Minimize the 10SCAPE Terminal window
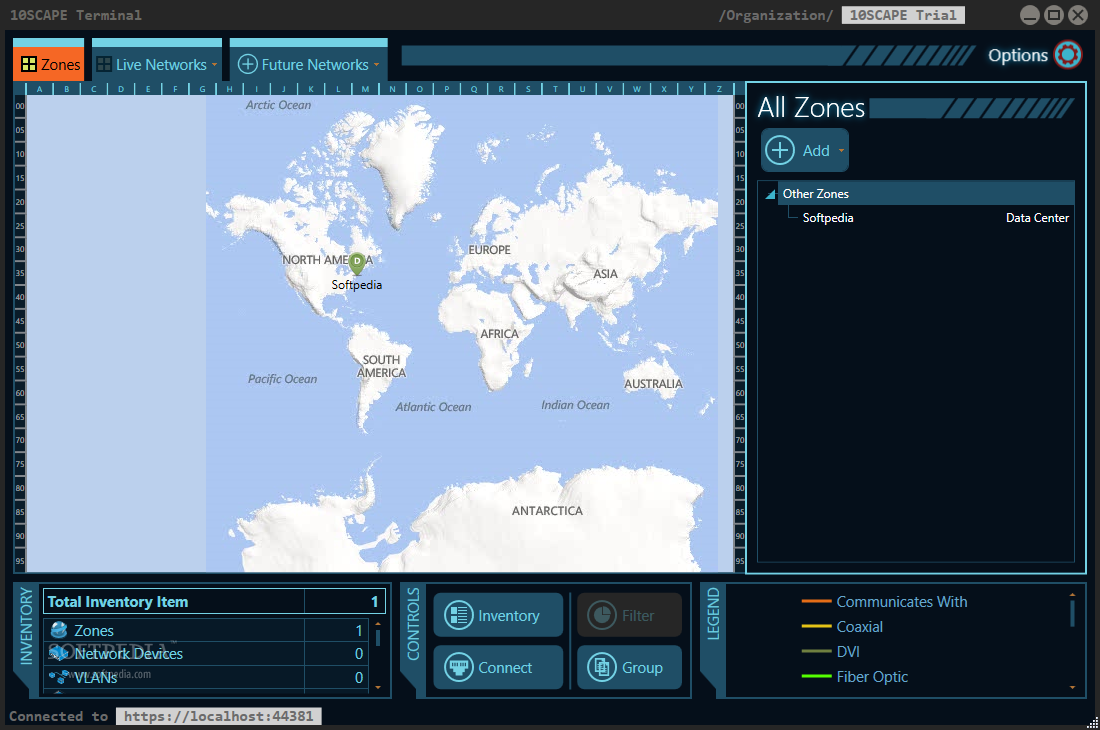 pos(1029,15)
